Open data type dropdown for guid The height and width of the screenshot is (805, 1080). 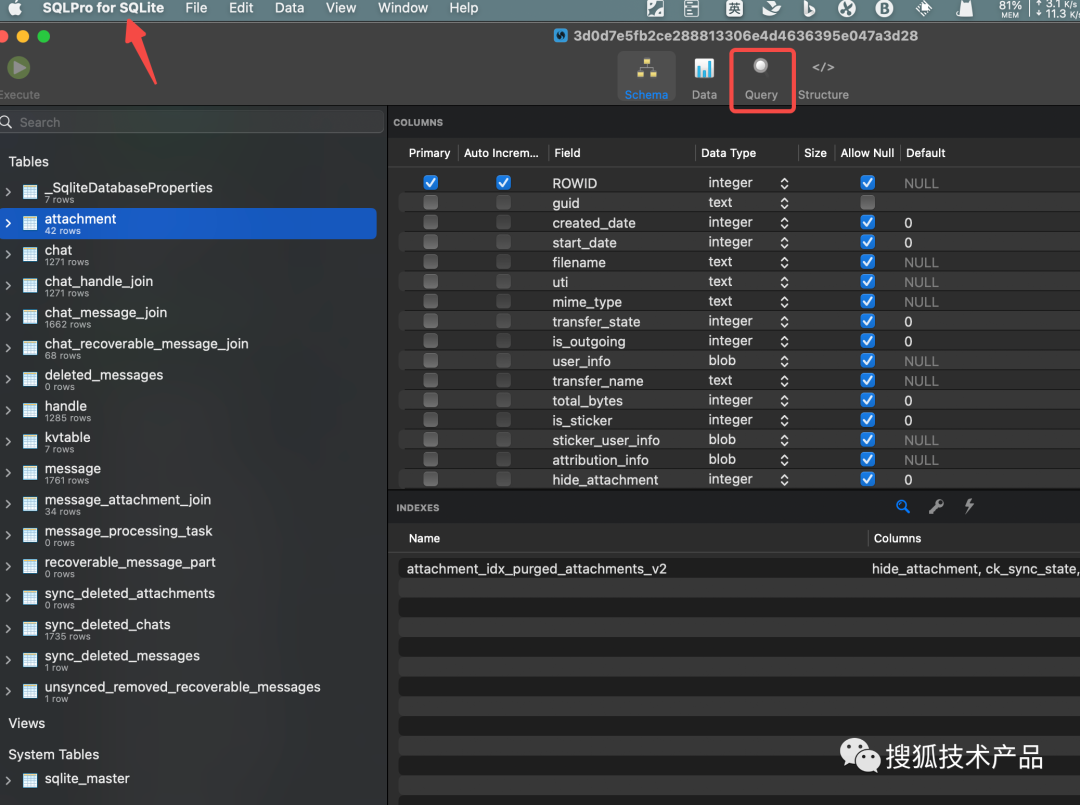(785, 203)
